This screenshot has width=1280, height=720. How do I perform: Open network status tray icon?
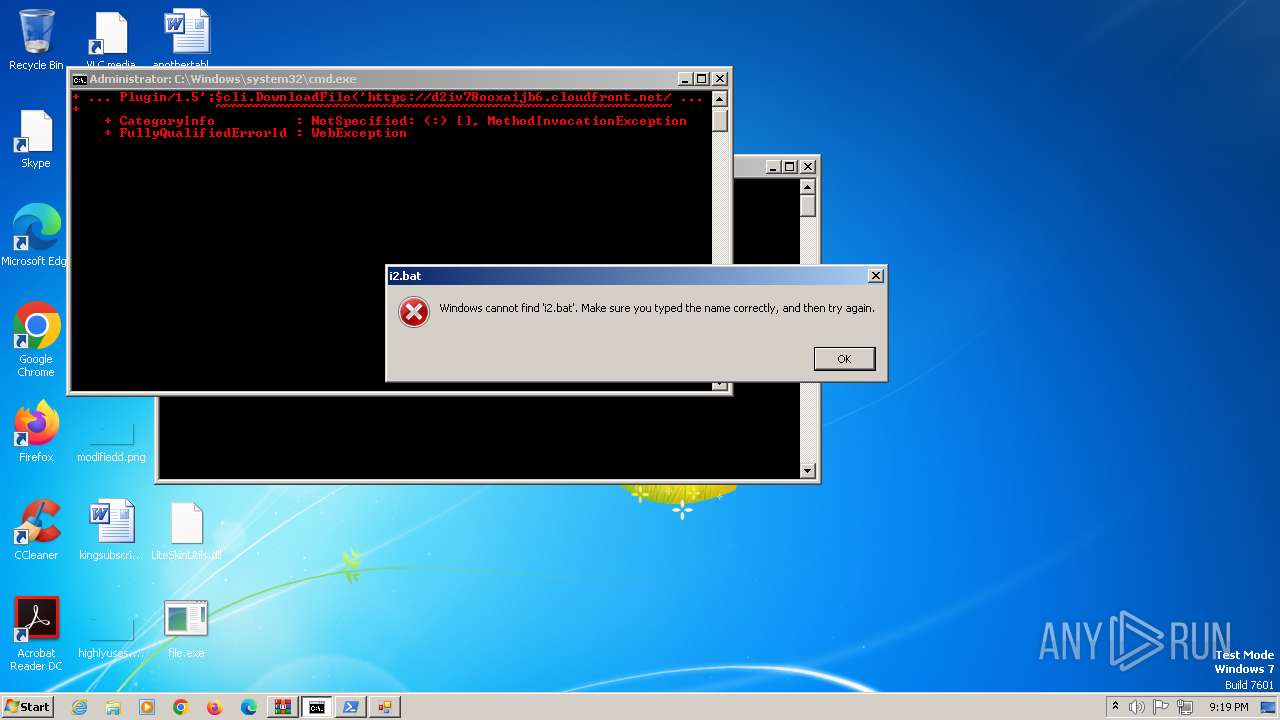(1185, 707)
